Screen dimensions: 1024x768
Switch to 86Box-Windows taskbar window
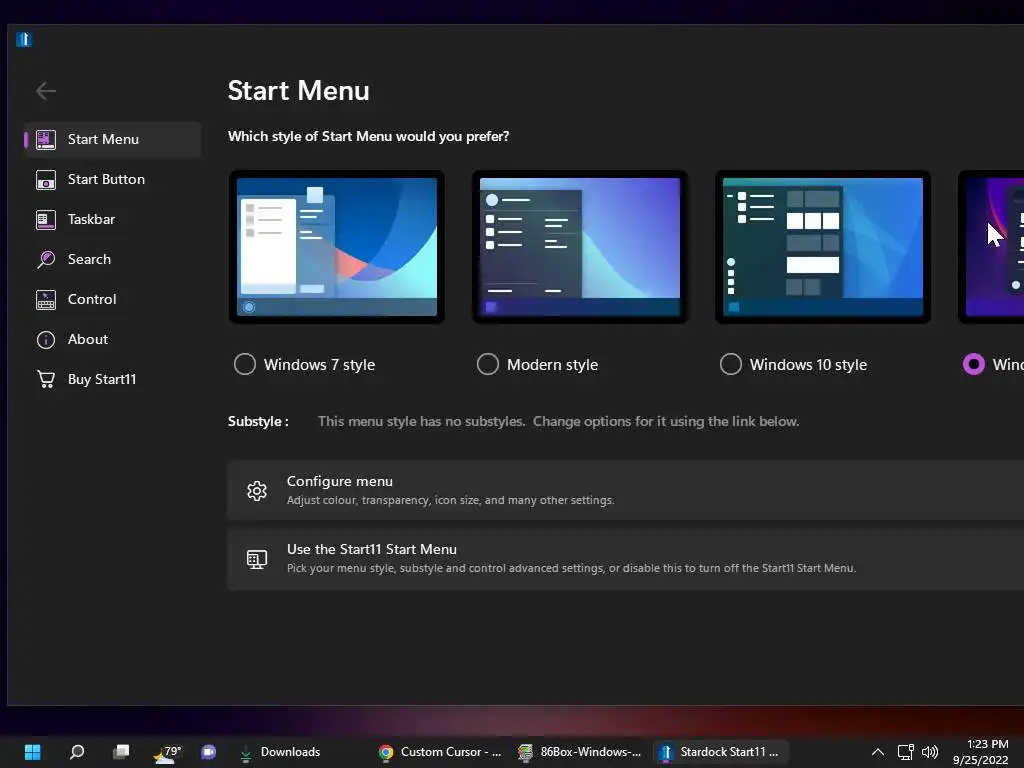pyautogui.click(x=580, y=752)
